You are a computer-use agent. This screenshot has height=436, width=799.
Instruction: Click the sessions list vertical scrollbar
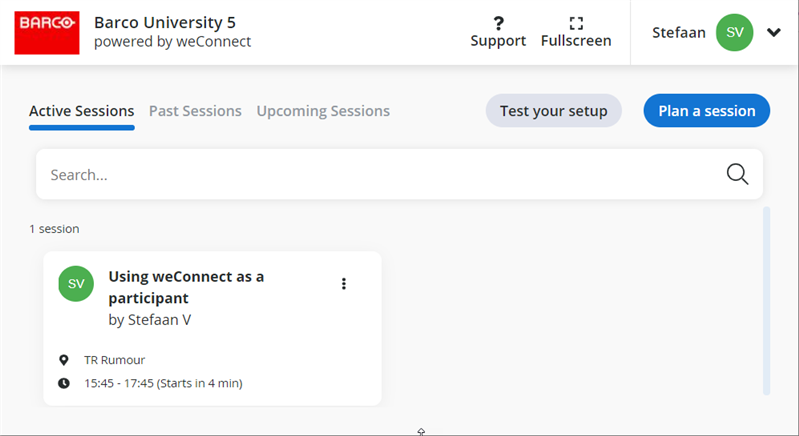[x=766, y=300]
